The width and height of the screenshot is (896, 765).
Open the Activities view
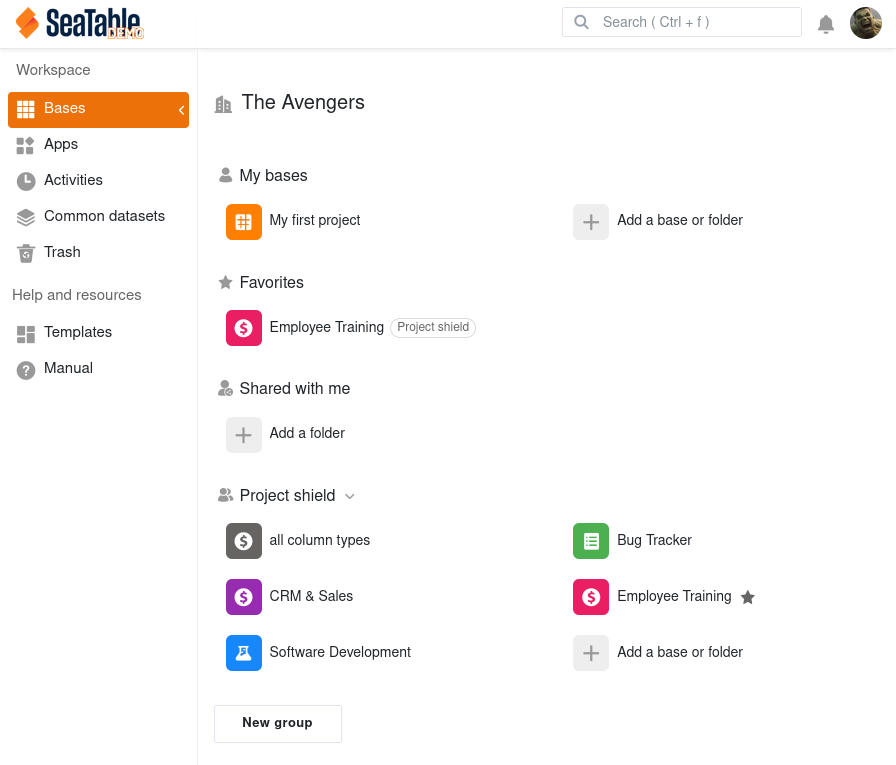point(73,180)
